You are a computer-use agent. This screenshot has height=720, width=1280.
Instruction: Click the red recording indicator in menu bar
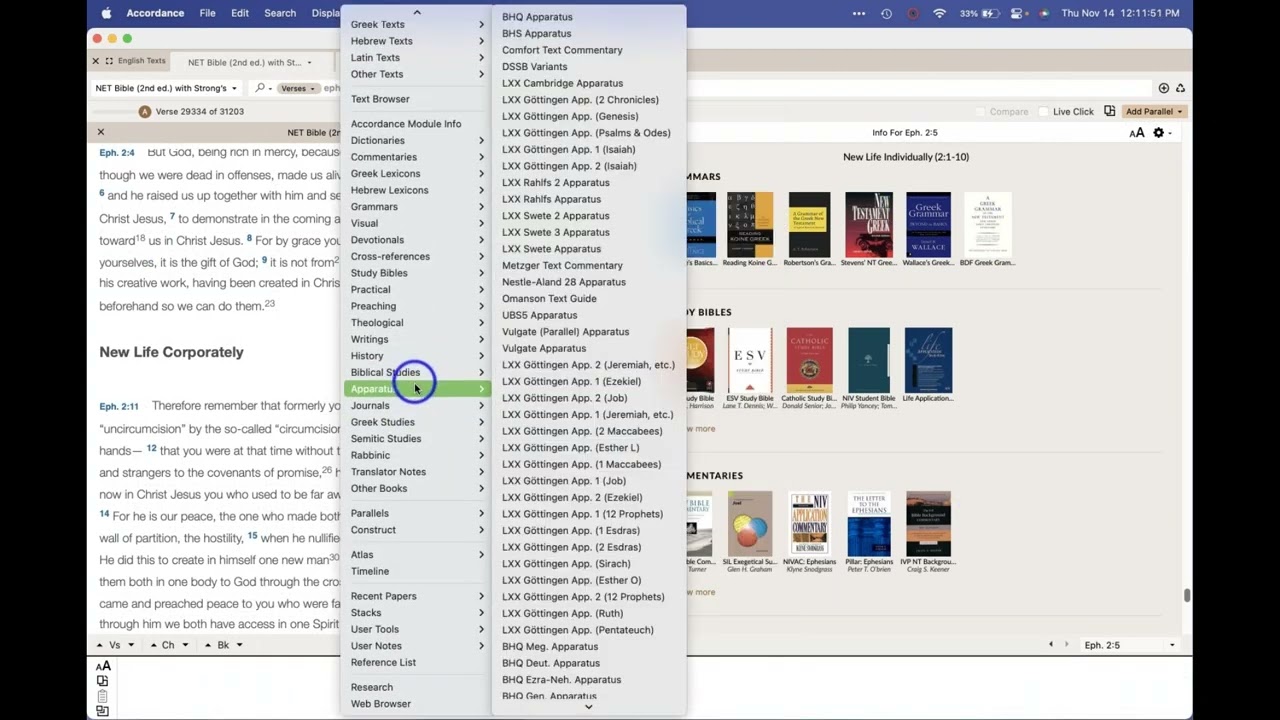(x=913, y=13)
